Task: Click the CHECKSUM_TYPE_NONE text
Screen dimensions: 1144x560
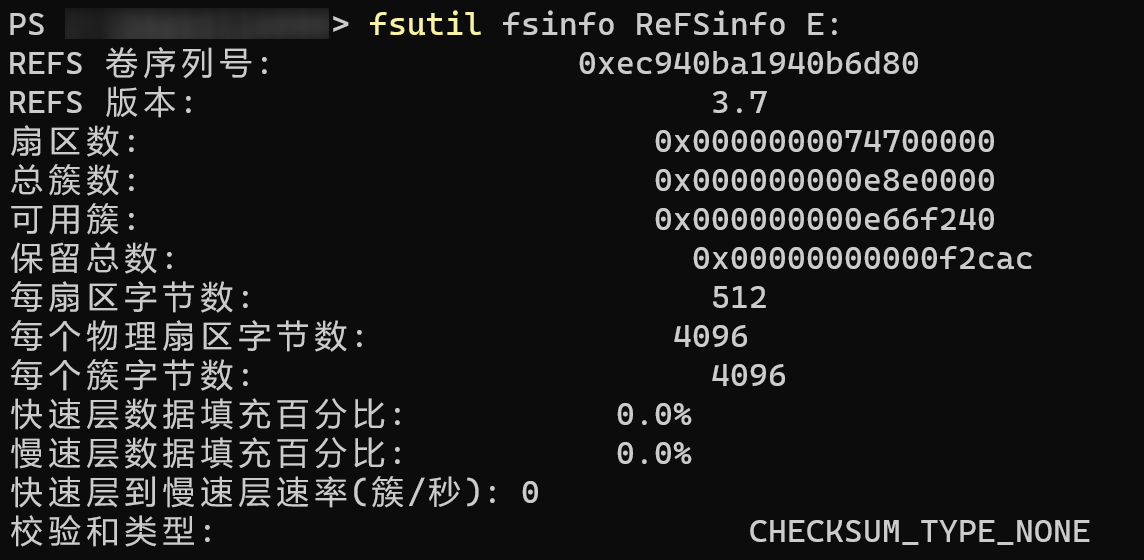Action: pyautogui.click(x=919, y=532)
